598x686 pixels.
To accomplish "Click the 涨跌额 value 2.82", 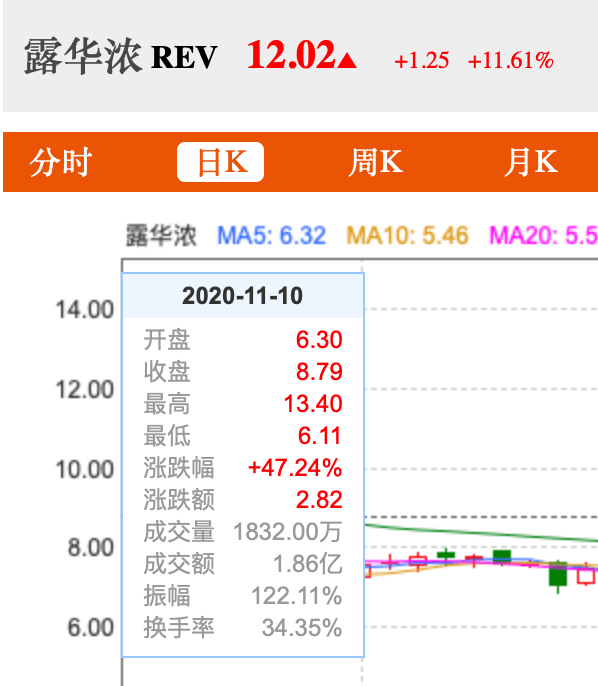I will (x=319, y=500).
